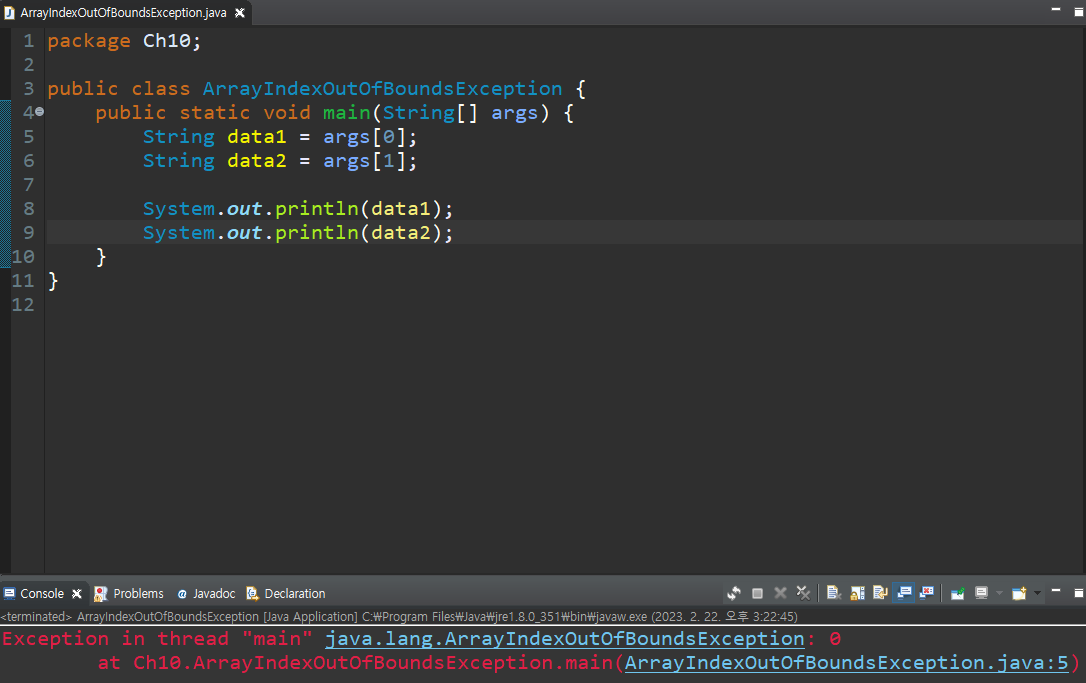The width and height of the screenshot is (1086, 683).
Task: Minimize the Console view
Action: click(x=1056, y=591)
